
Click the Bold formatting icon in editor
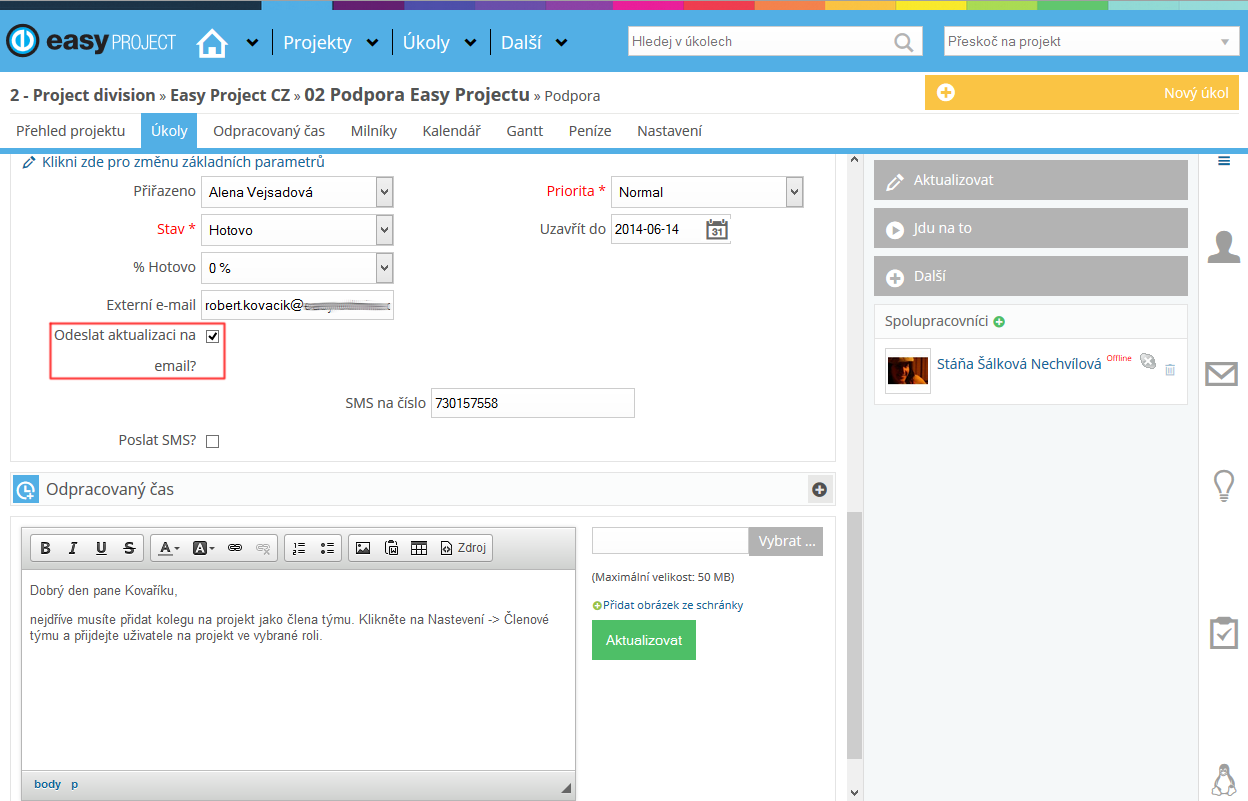click(46, 548)
